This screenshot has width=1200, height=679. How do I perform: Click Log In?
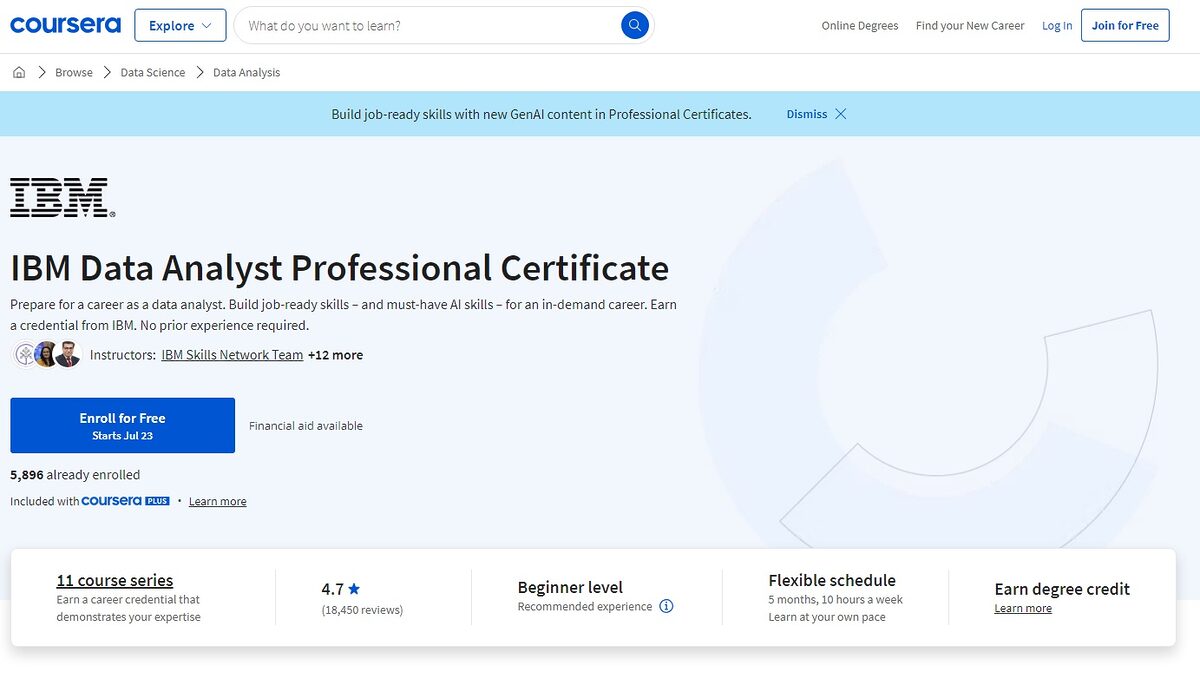pyautogui.click(x=1057, y=26)
